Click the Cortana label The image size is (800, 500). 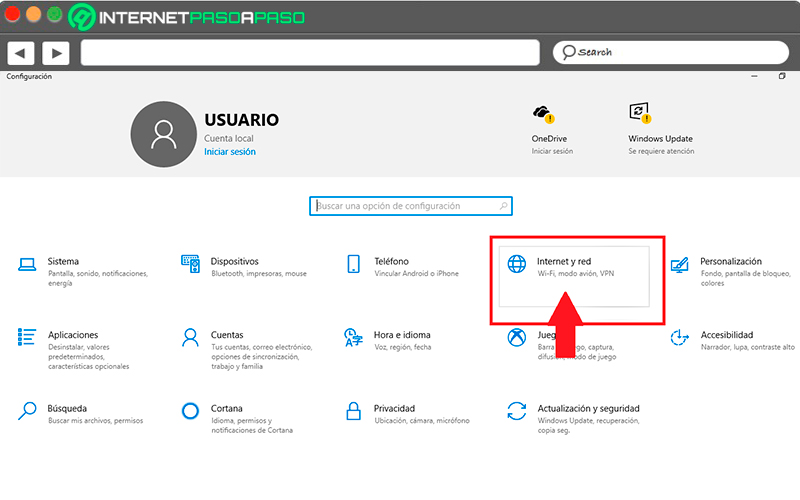click(x=227, y=408)
